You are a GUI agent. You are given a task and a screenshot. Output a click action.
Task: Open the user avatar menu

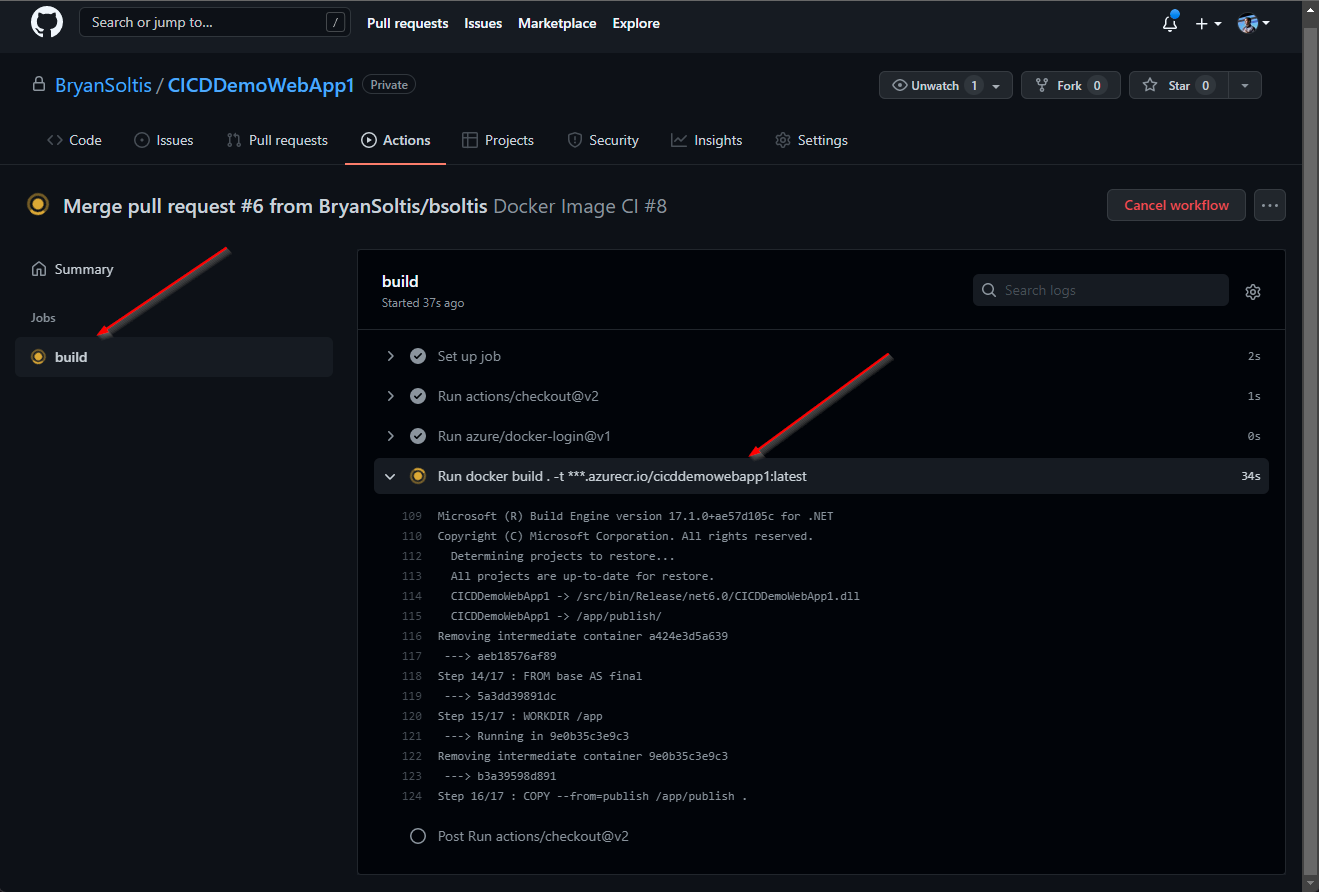pos(1252,23)
